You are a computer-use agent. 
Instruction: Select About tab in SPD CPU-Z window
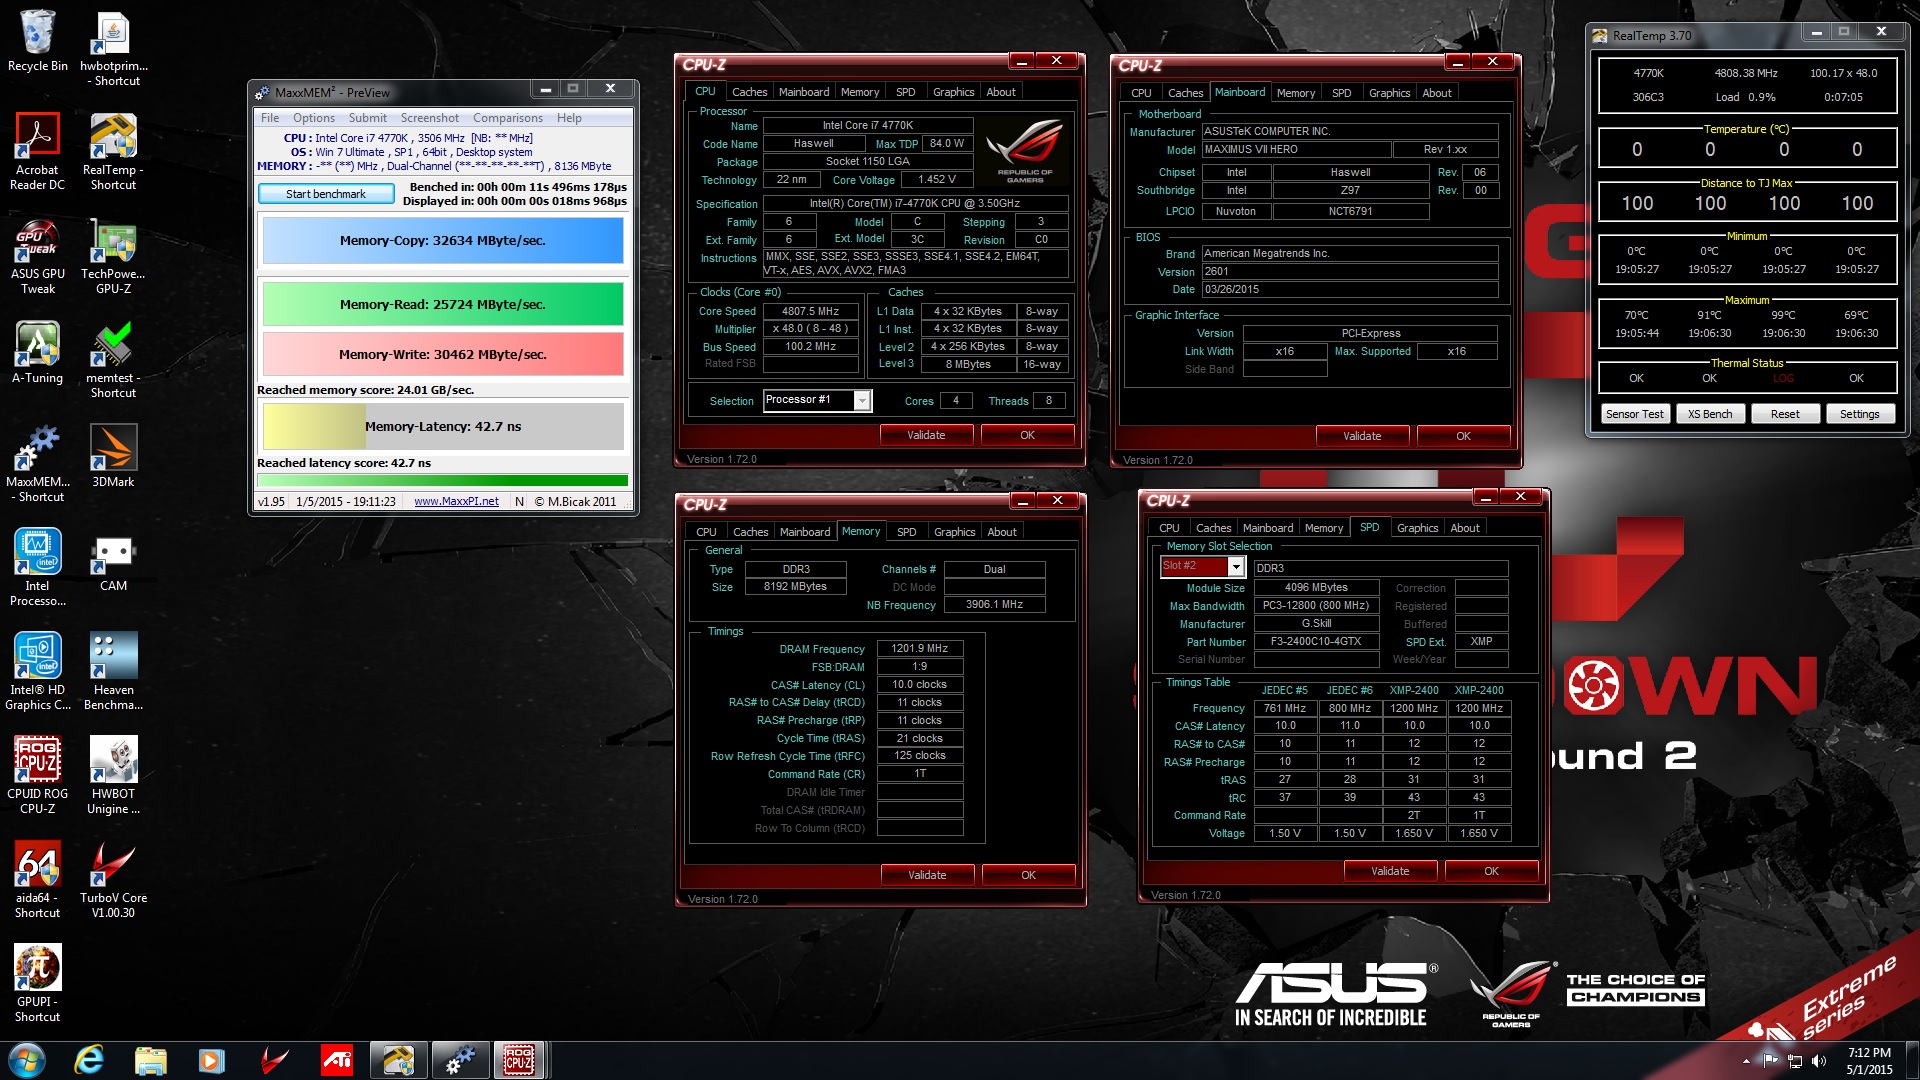point(1464,528)
